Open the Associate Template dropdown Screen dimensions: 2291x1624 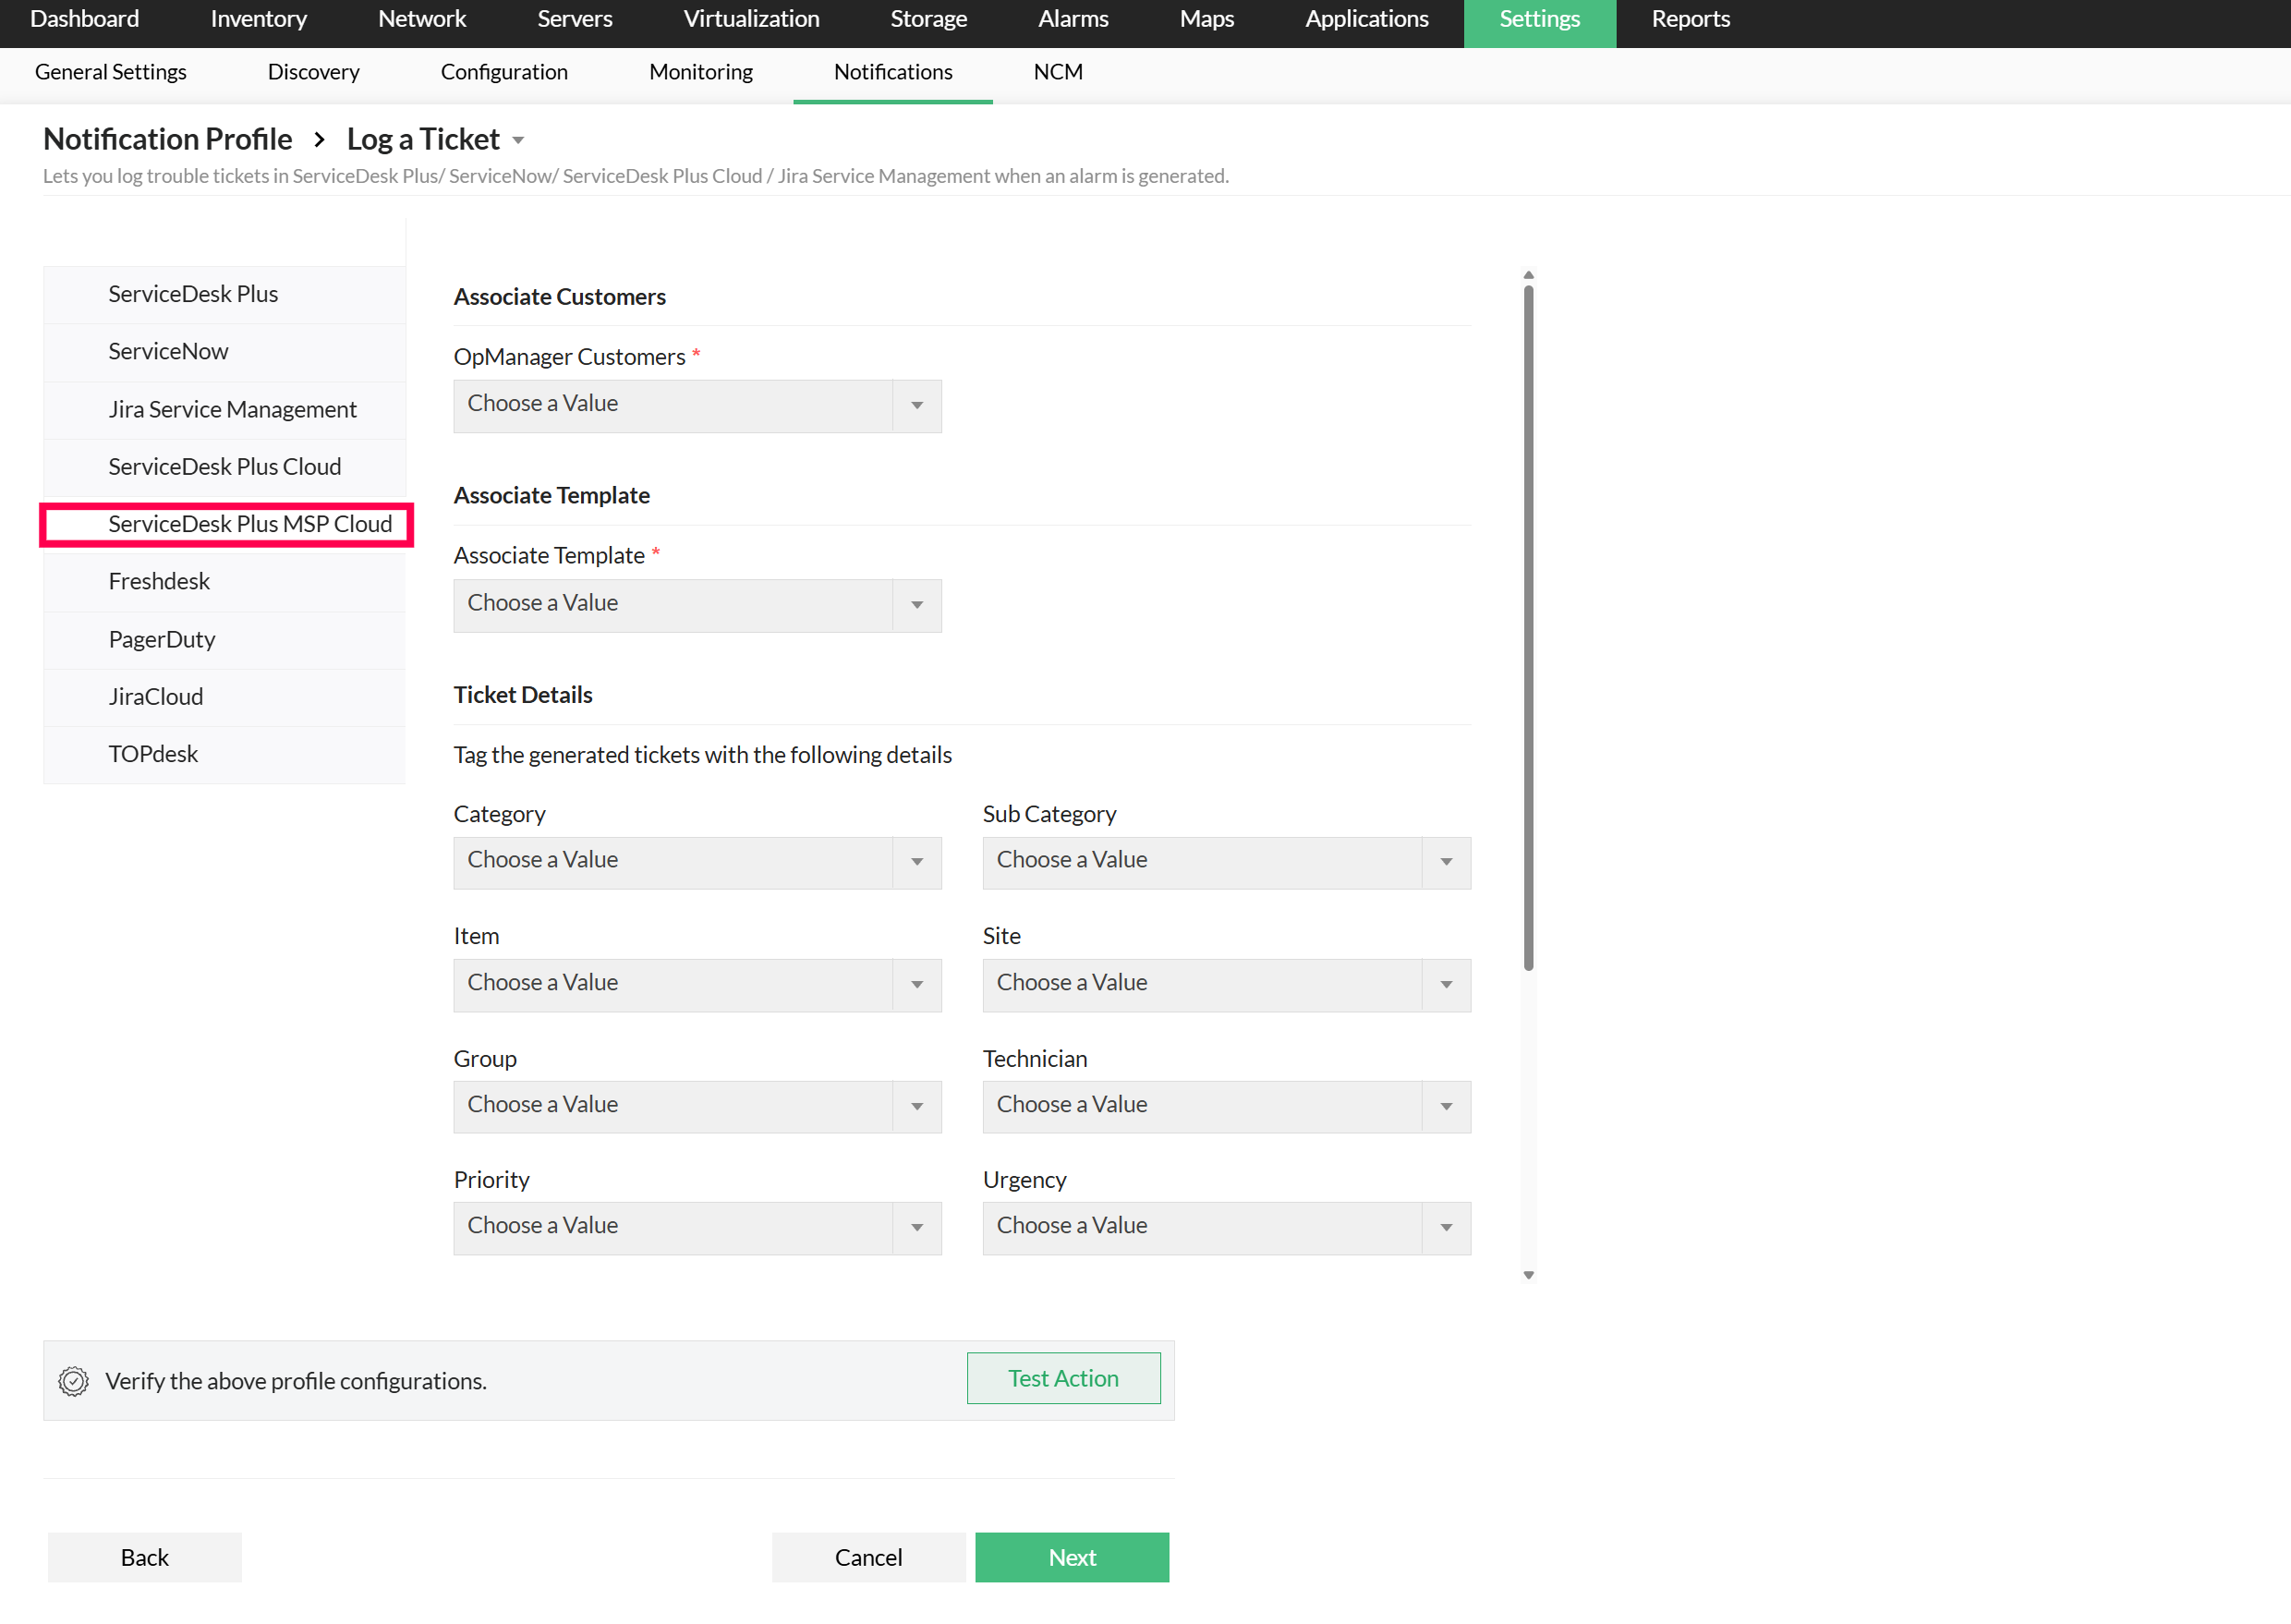(697, 605)
